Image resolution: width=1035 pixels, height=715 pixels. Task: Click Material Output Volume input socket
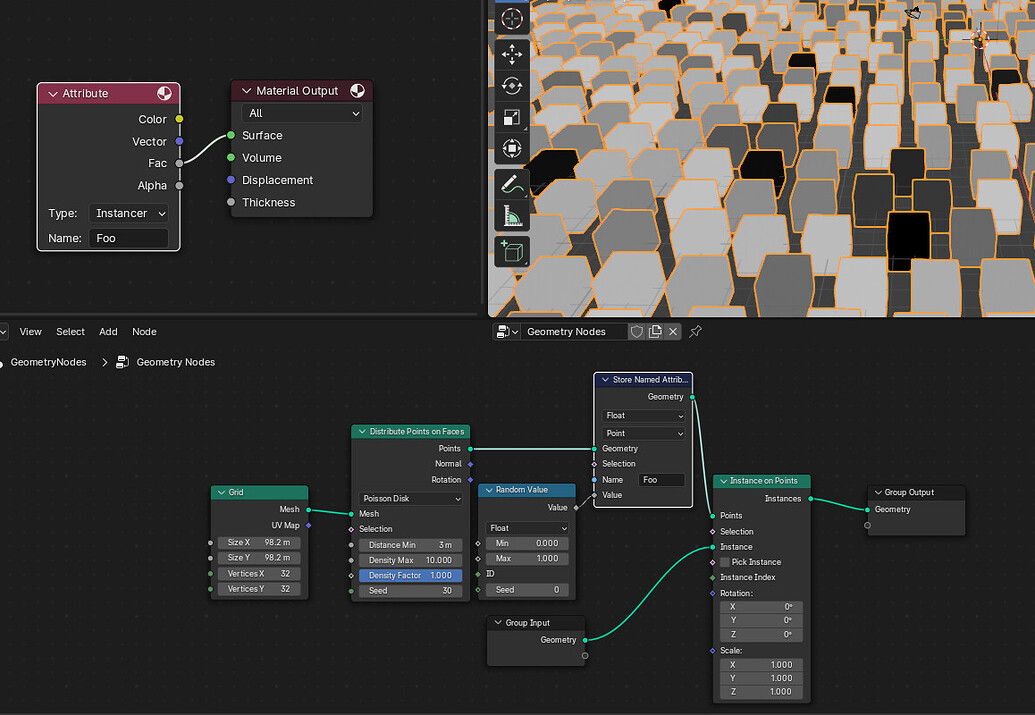[x=230, y=157]
